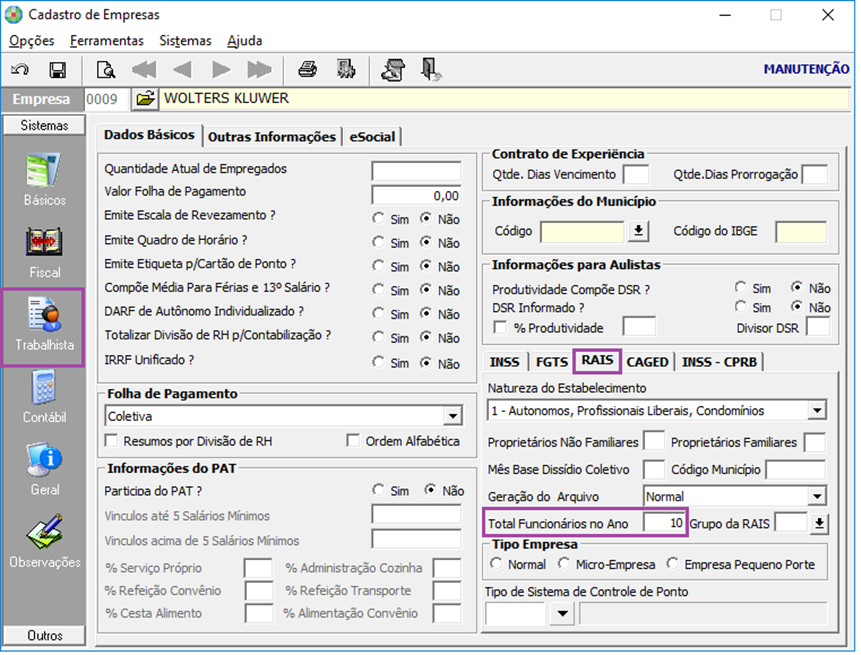Click the printer icon
Viewport: 861px width, 655px height.
click(308, 70)
